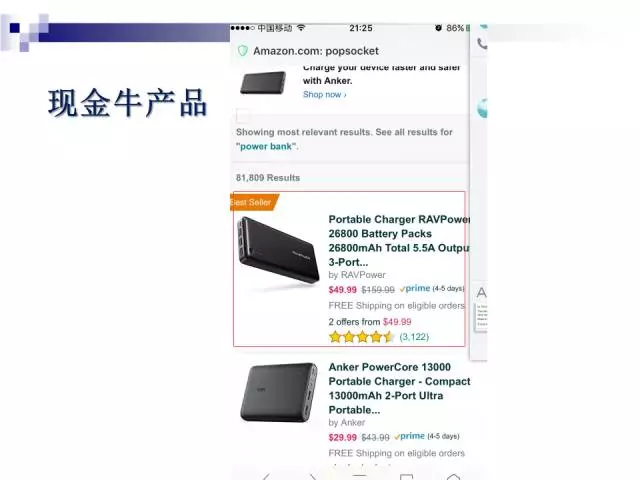Tap the five-star rating for RAVPower
This screenshot has width=640, height=480.
(x=361, y=337)
